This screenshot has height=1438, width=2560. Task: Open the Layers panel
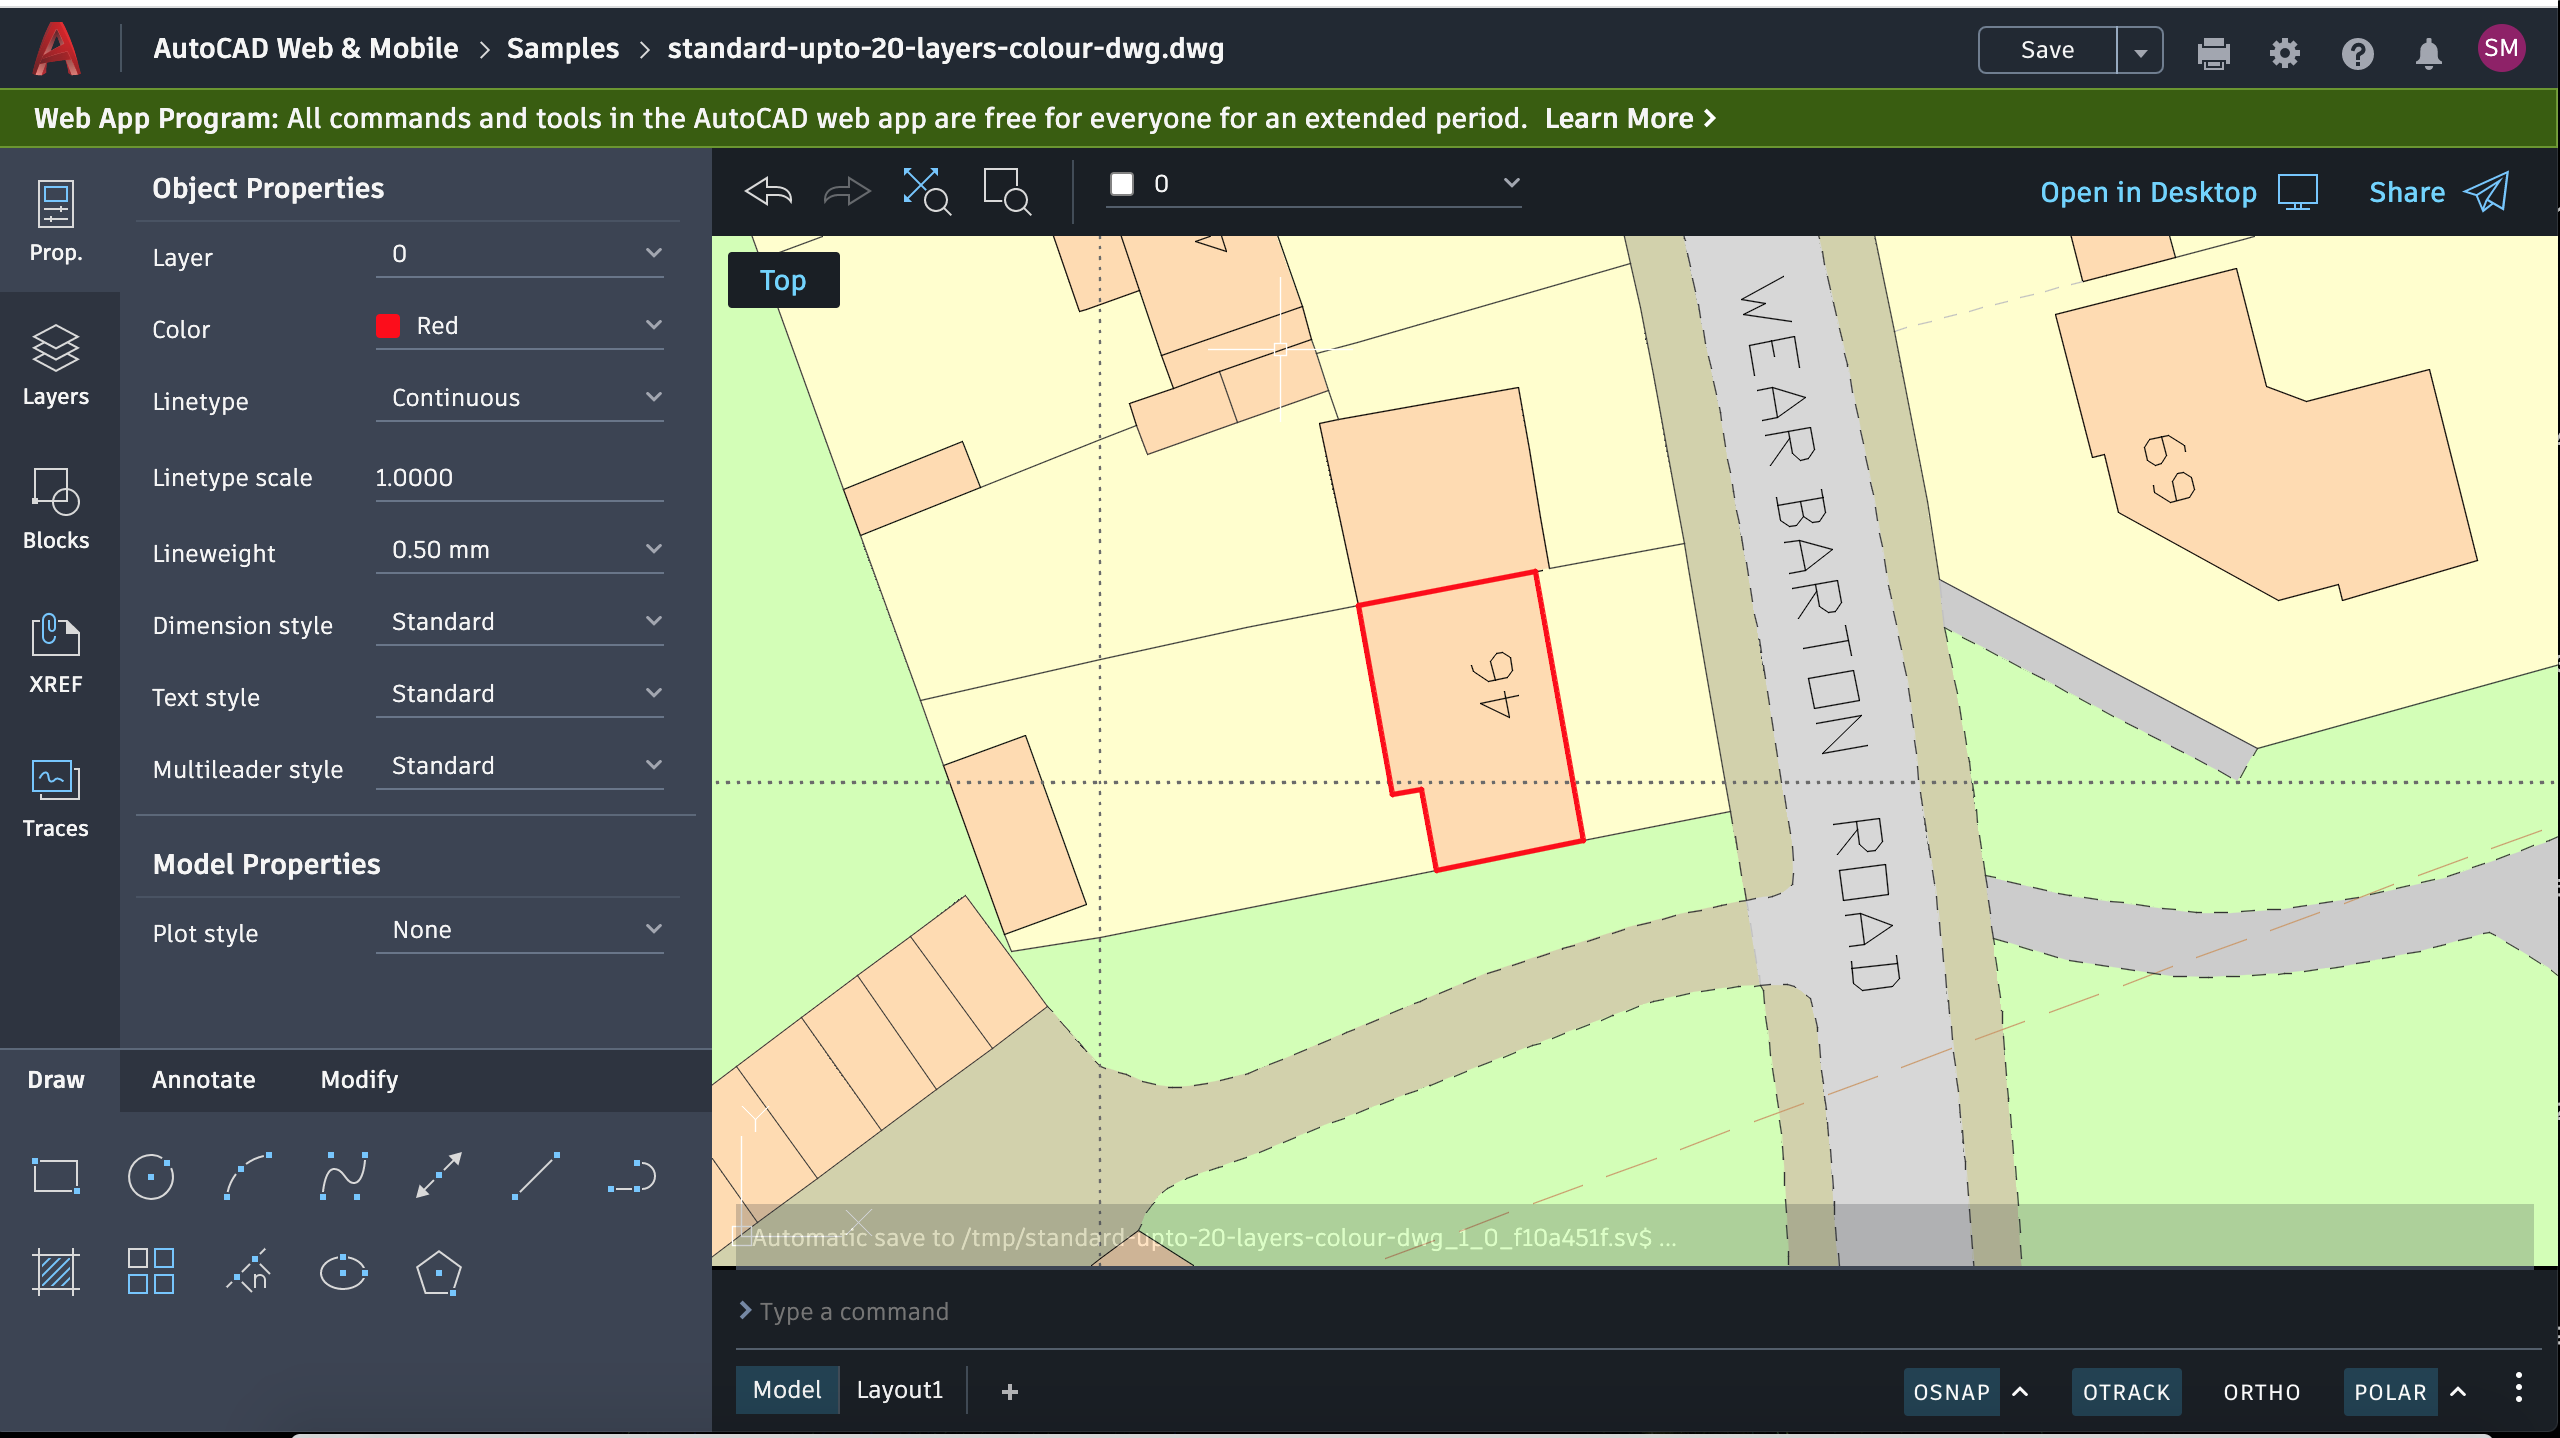click(x=53, y=366)
